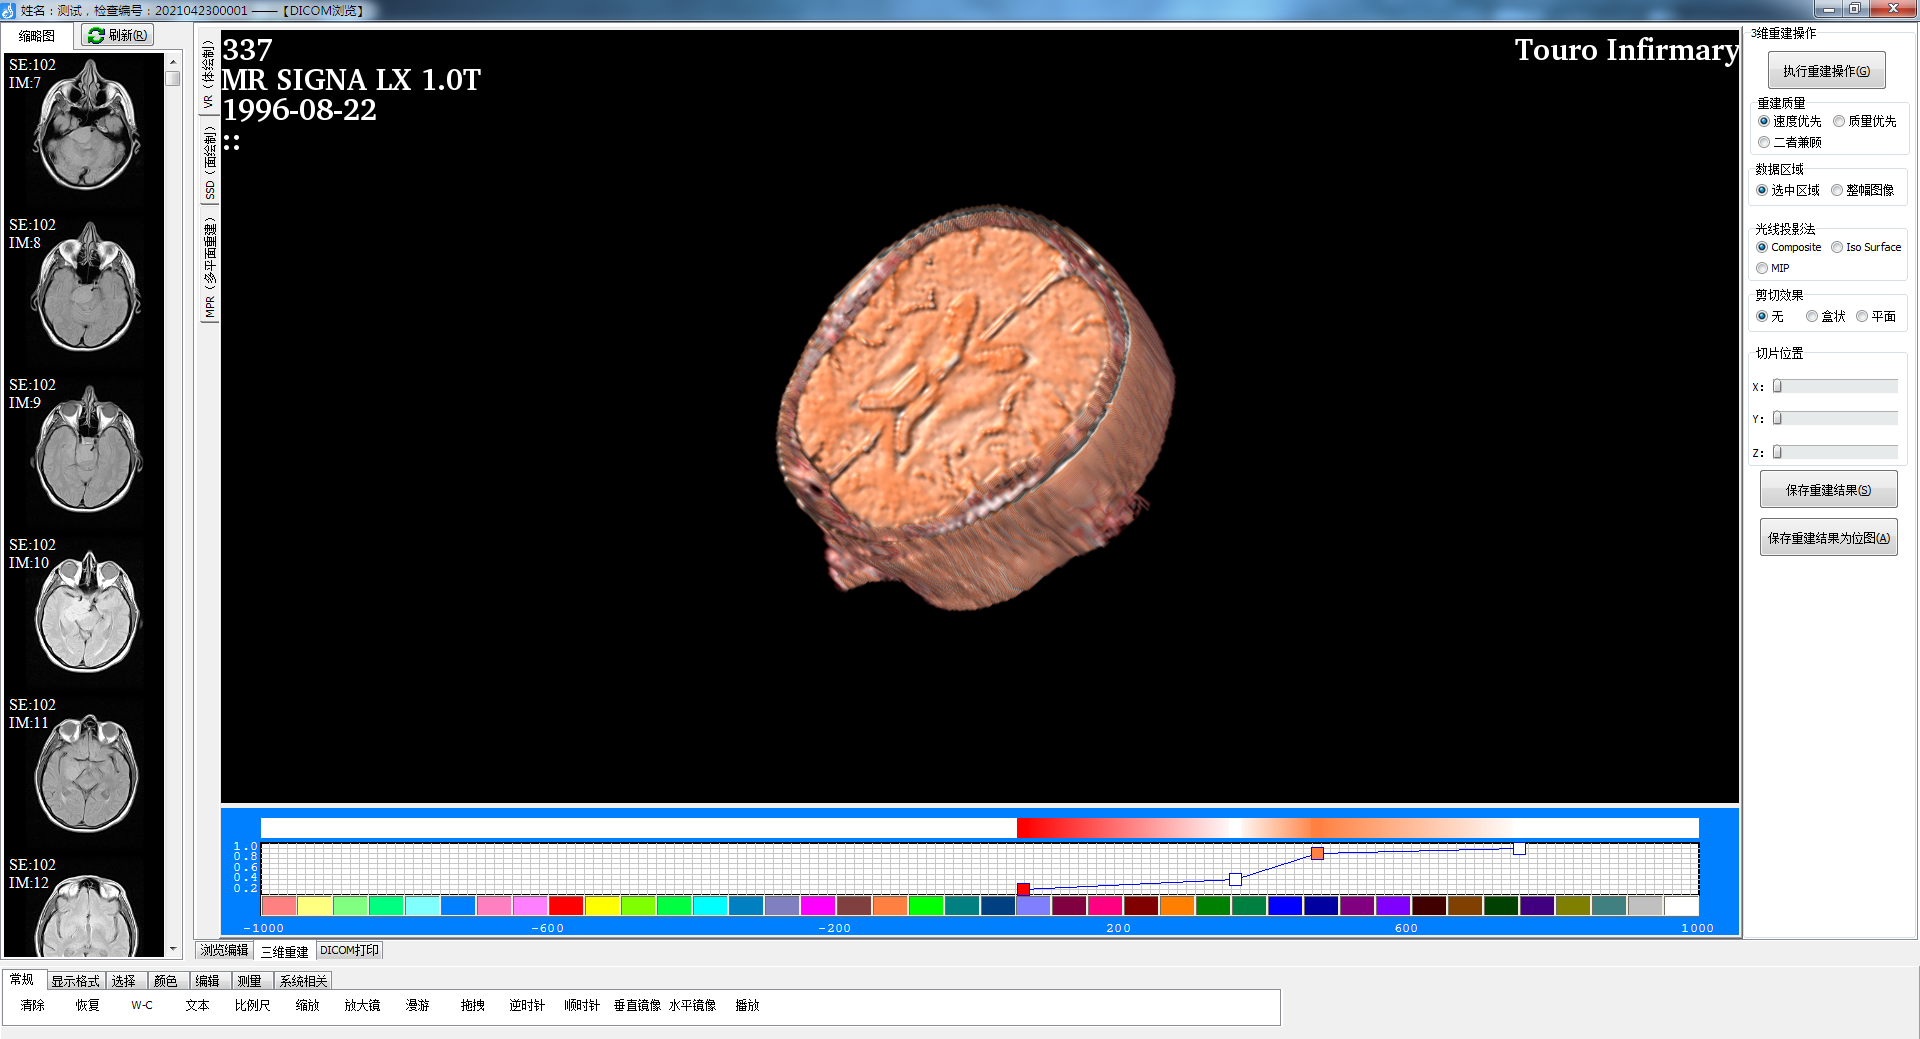Click 执行重建操作(G) button

[1826, 71]
